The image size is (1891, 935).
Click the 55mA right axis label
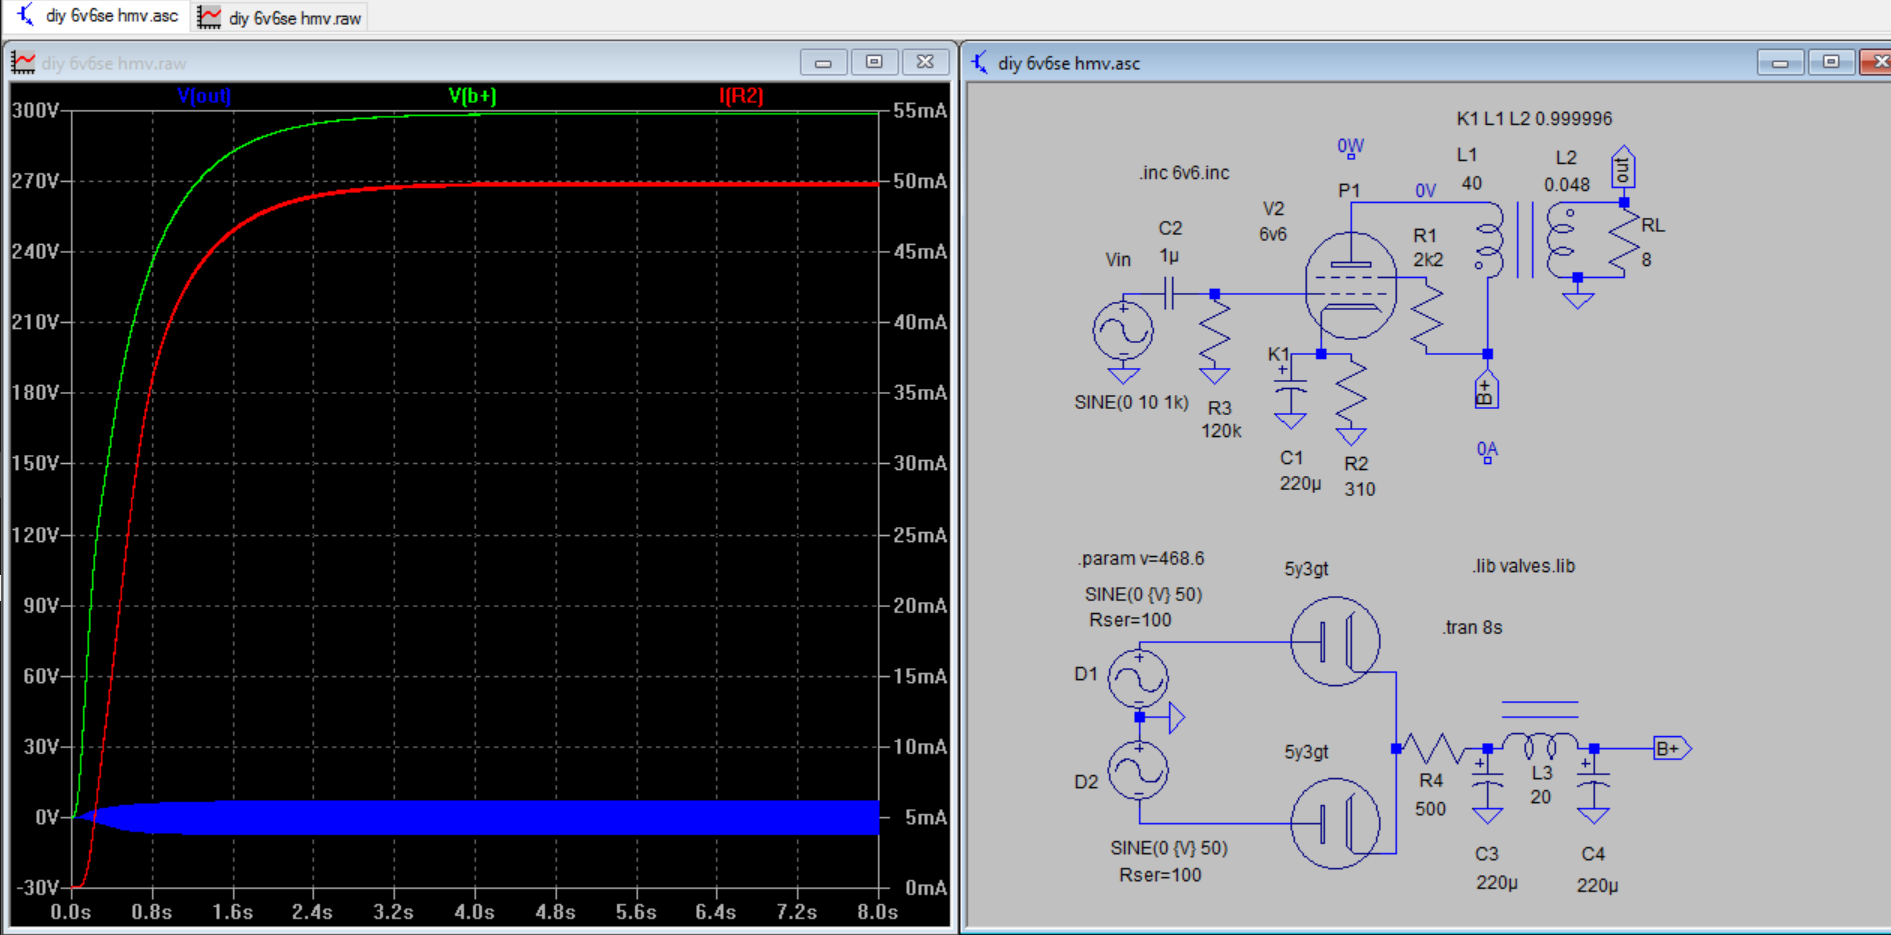click(920, 110)
